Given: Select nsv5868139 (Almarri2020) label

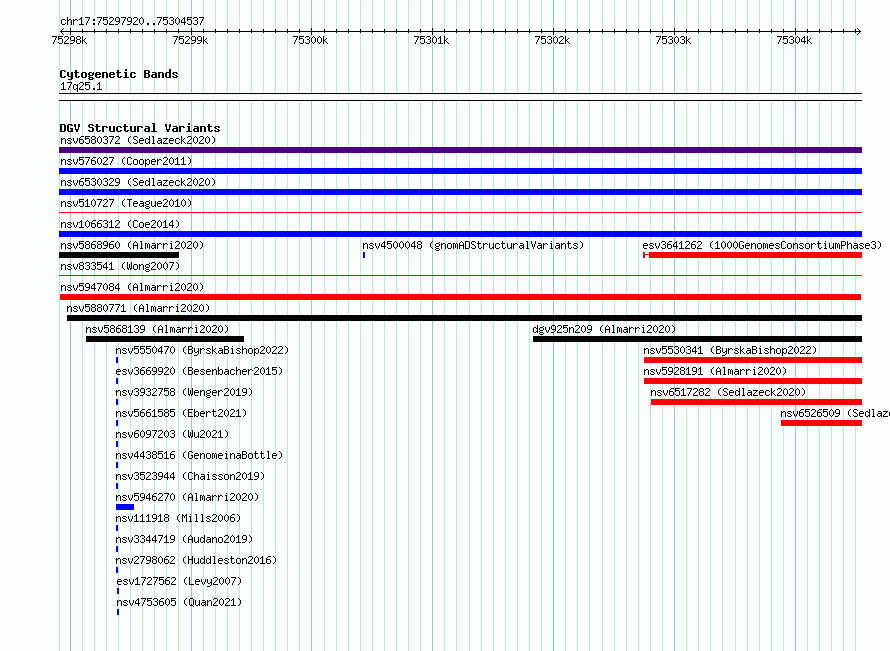Looking at the screenshot, I should pos(157,329).
